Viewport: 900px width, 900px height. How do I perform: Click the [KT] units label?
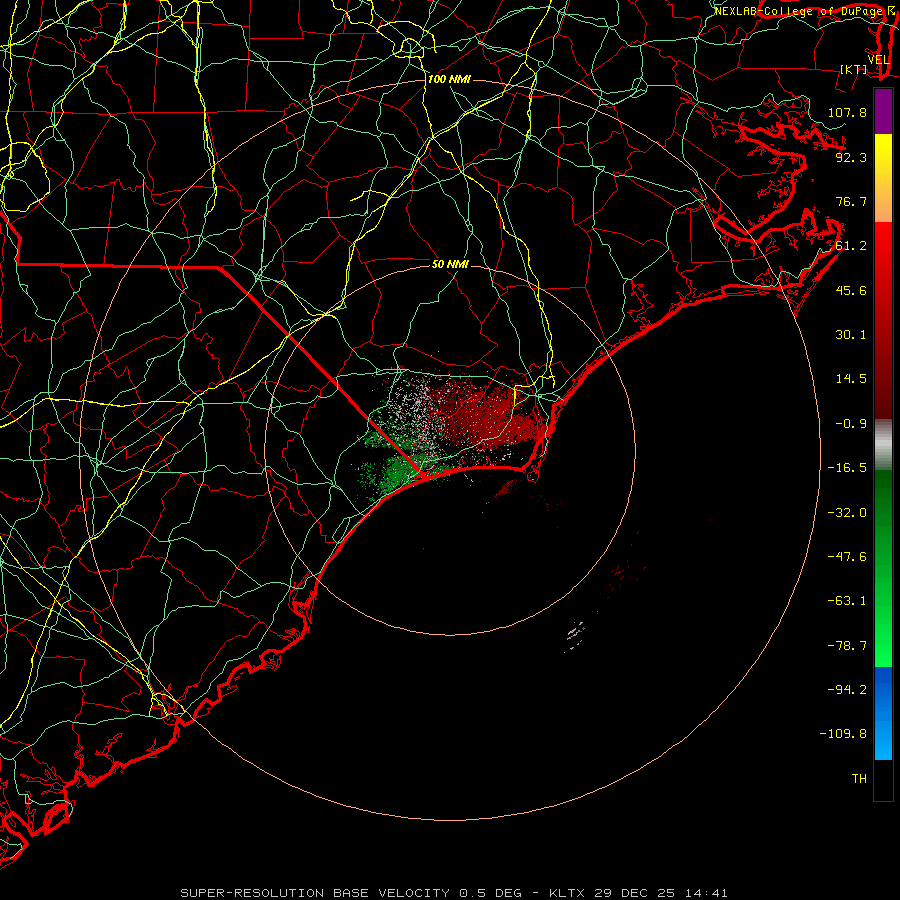(853, 69)
